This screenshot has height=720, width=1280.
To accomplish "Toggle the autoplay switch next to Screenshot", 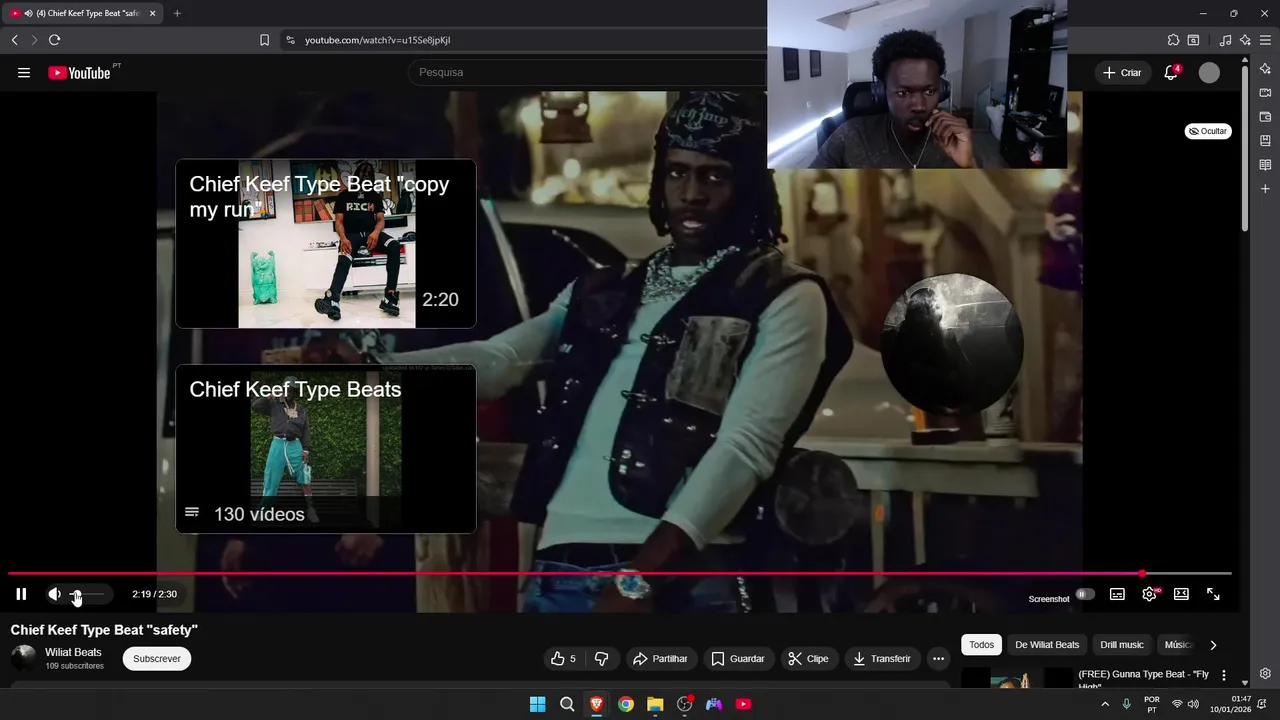I will (x=1085, y=594).
